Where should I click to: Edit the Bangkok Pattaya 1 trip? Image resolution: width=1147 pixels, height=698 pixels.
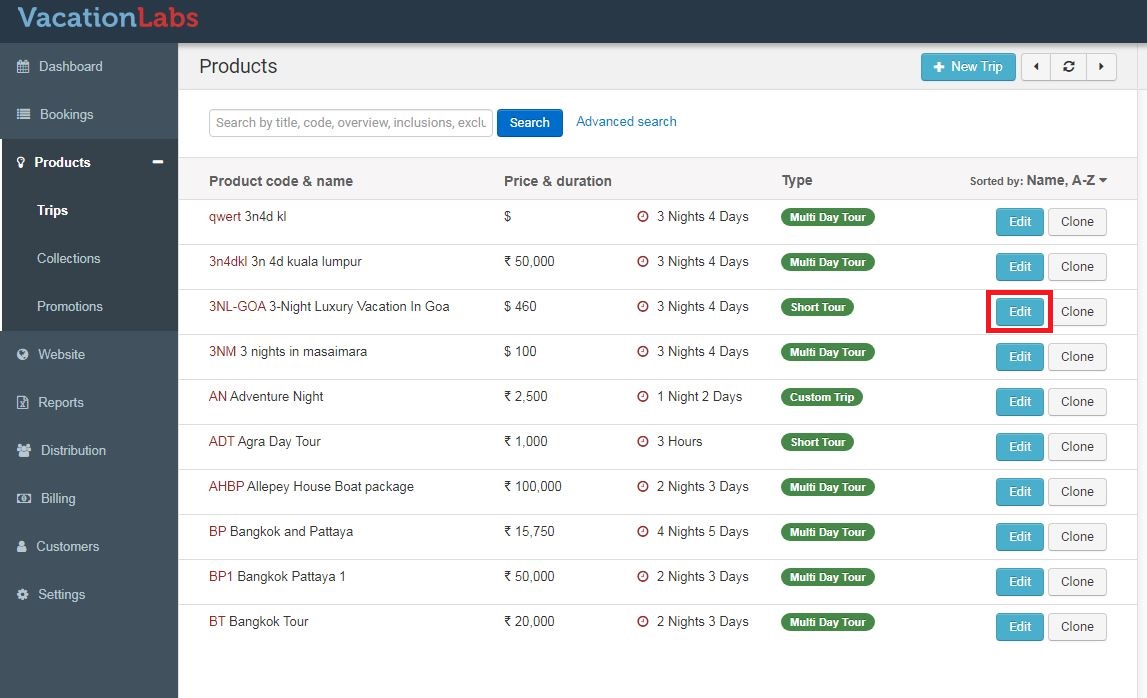pos(1020,582)
